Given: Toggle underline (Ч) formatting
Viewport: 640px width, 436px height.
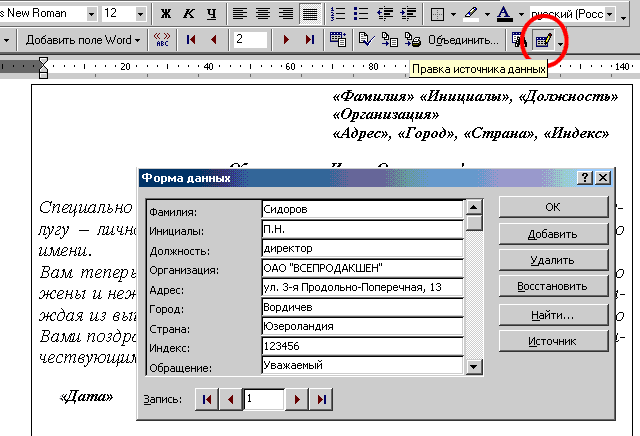Looking at the screenshot, I should click(x=211, y=14).
